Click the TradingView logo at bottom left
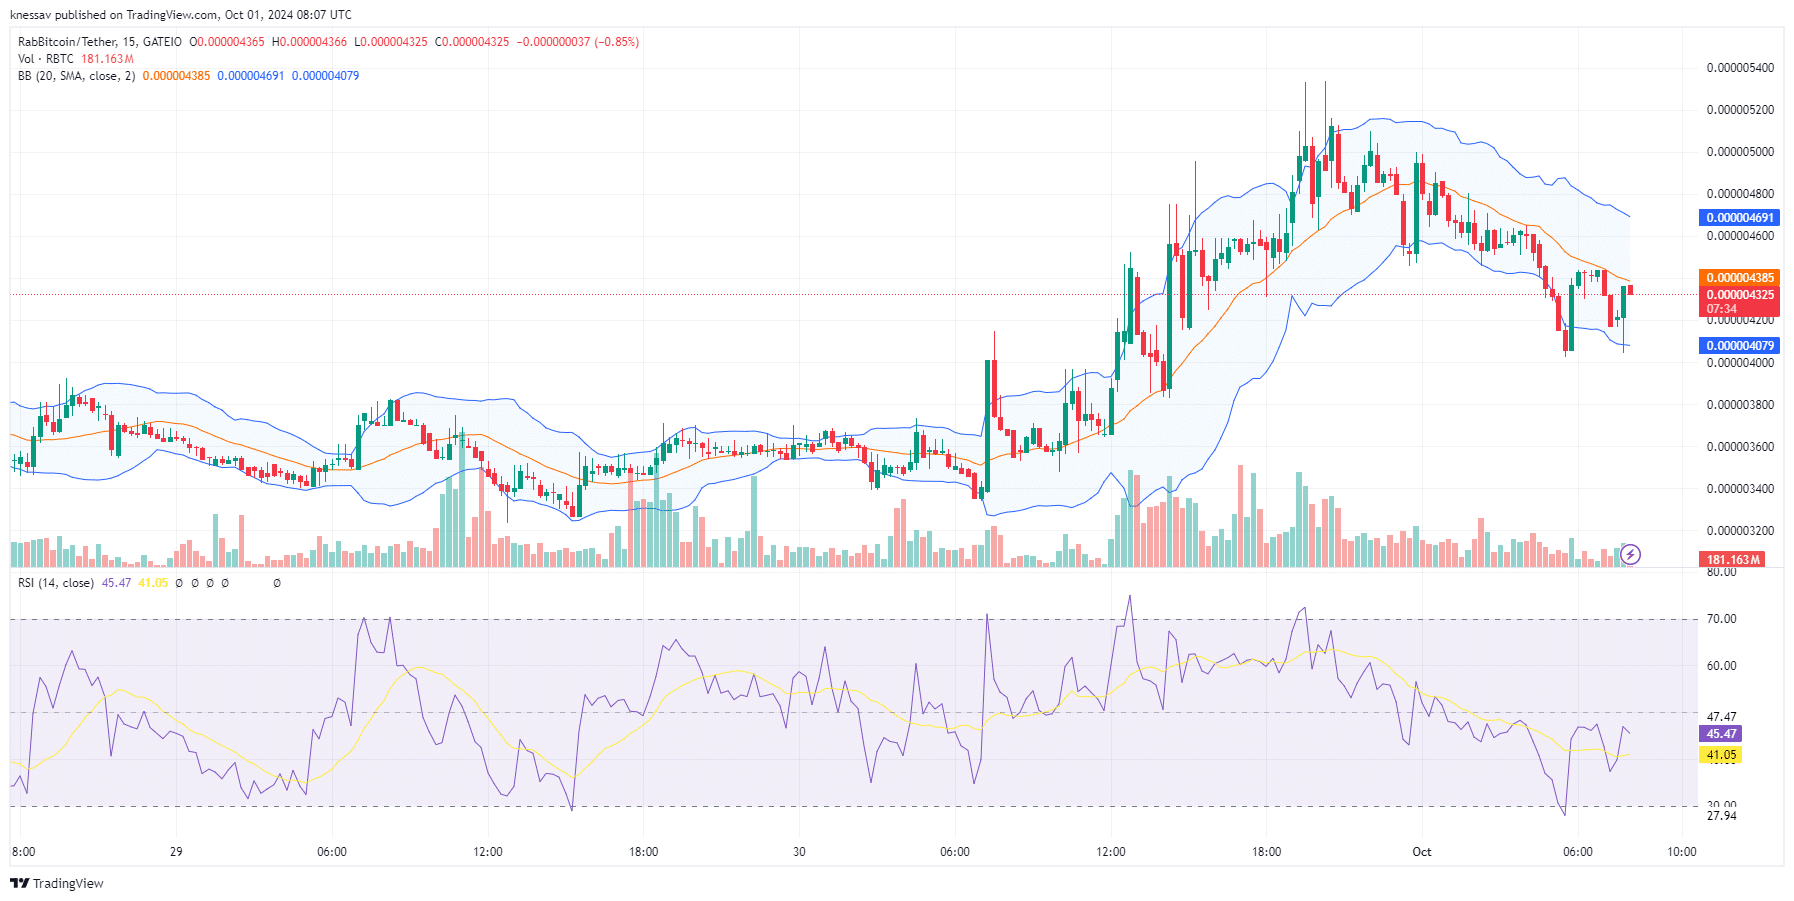 57,883
